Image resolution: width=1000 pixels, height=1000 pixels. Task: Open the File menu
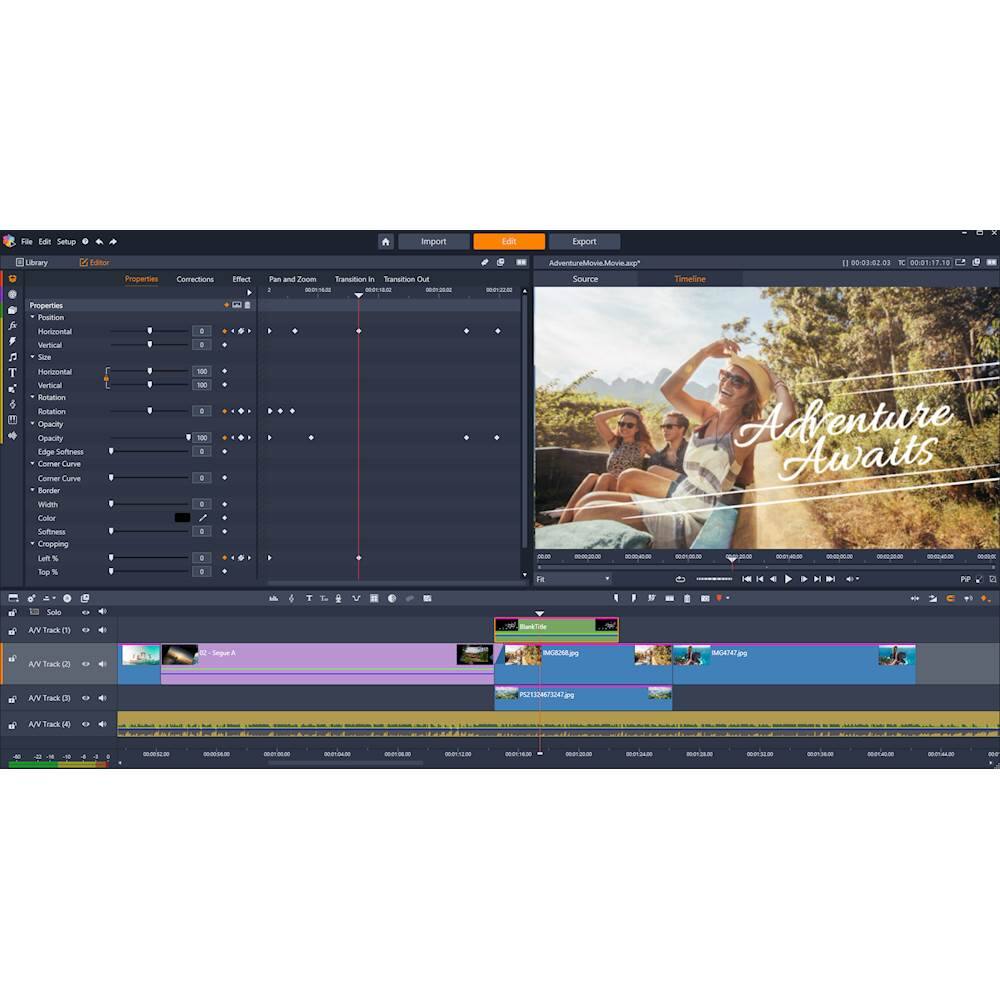click(x=27, y=241)
